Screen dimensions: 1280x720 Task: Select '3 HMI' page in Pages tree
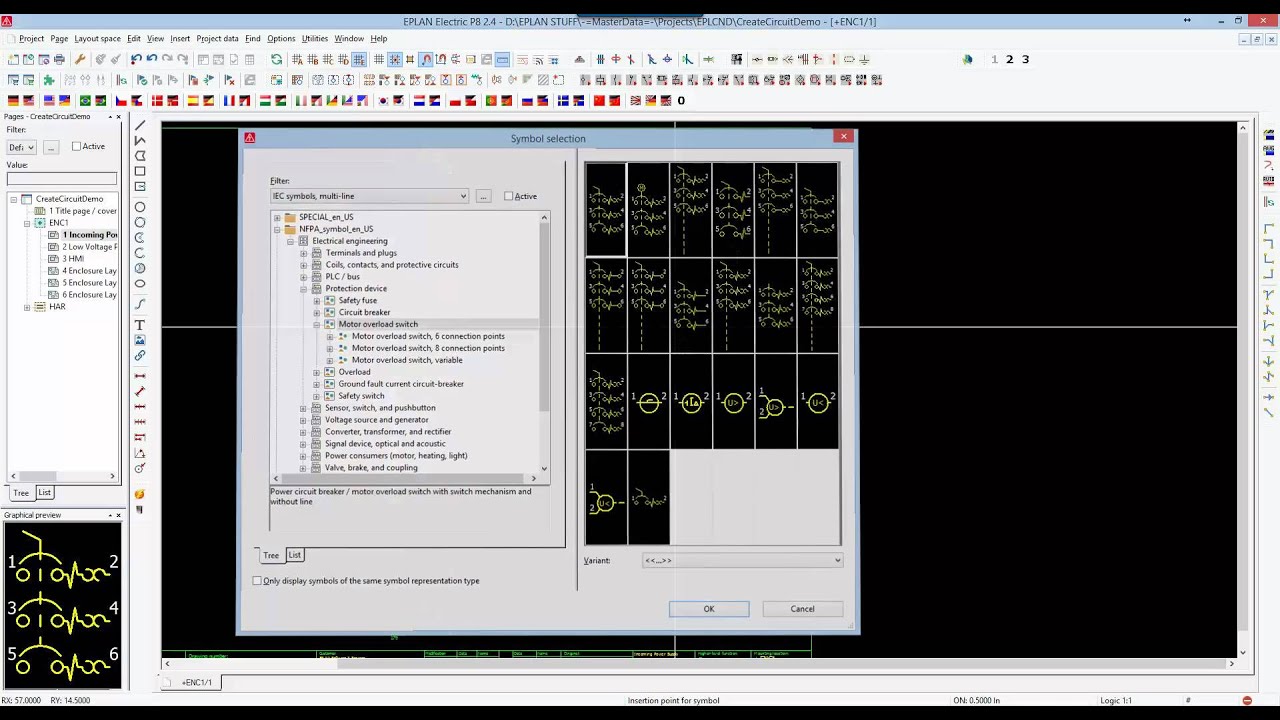tap(73, 259)
